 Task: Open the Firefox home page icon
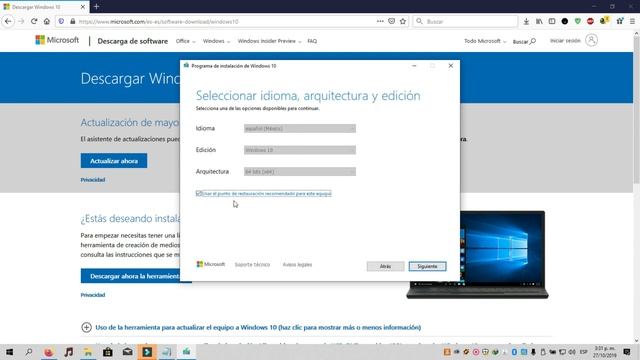pos(47,21)
